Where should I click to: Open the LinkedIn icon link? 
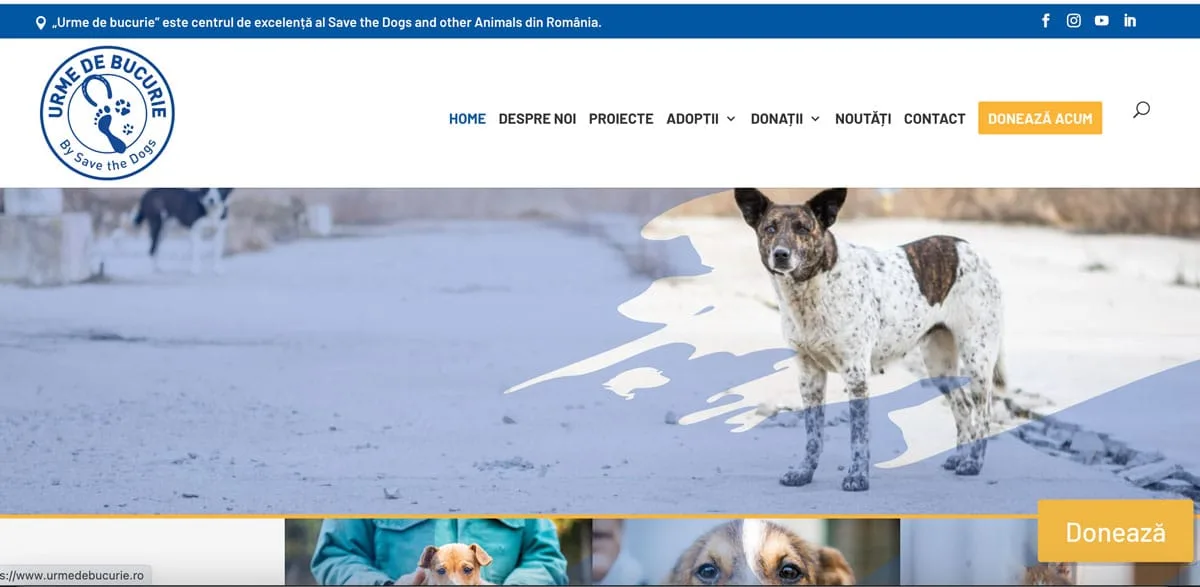[x=1130, y=20]
